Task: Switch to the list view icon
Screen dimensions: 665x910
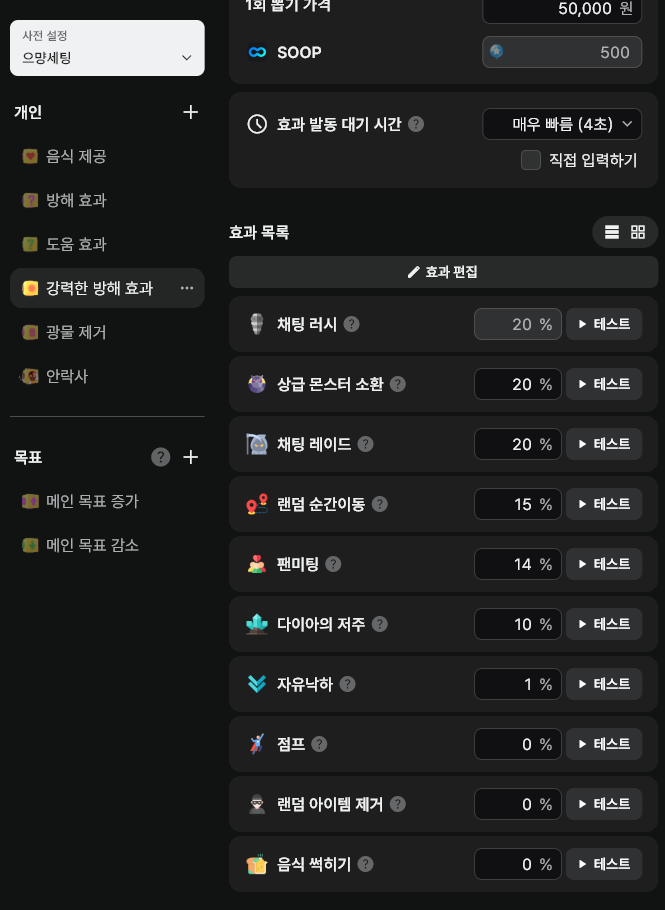Action: coord(612,232)
